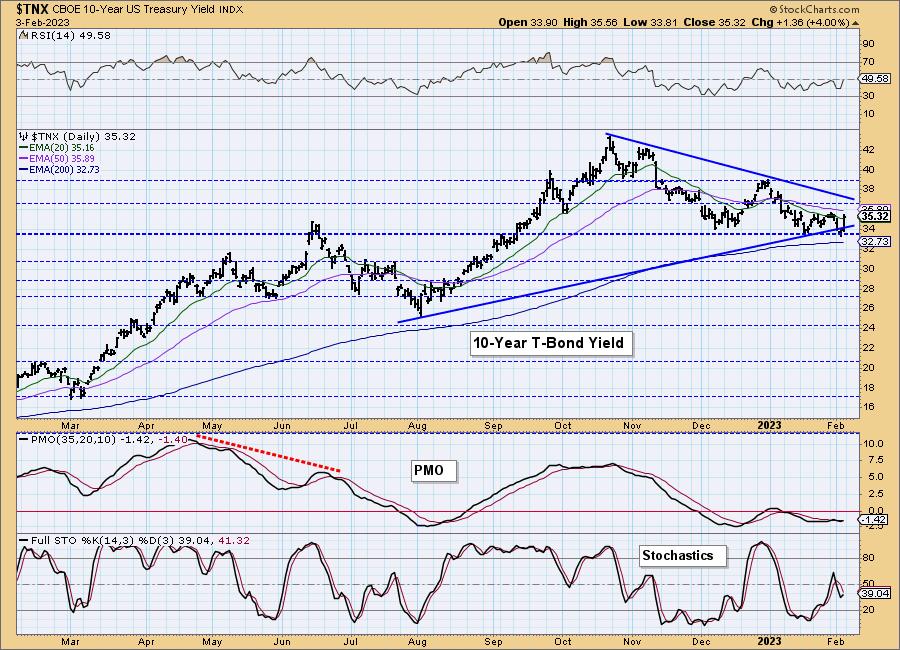Screen dimensions: 900x650
Task: Select the Close 35.32 header value
Action: coord(715,22)
